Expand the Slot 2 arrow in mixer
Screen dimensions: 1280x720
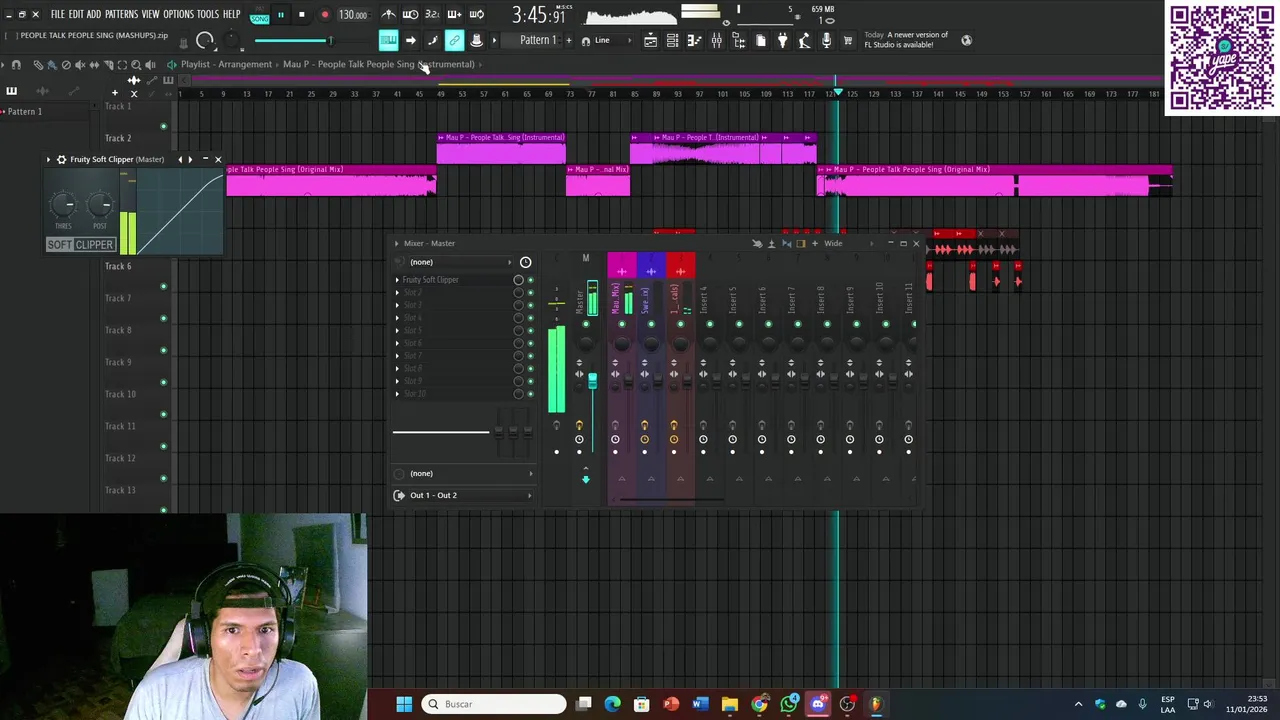pos(397,293)
